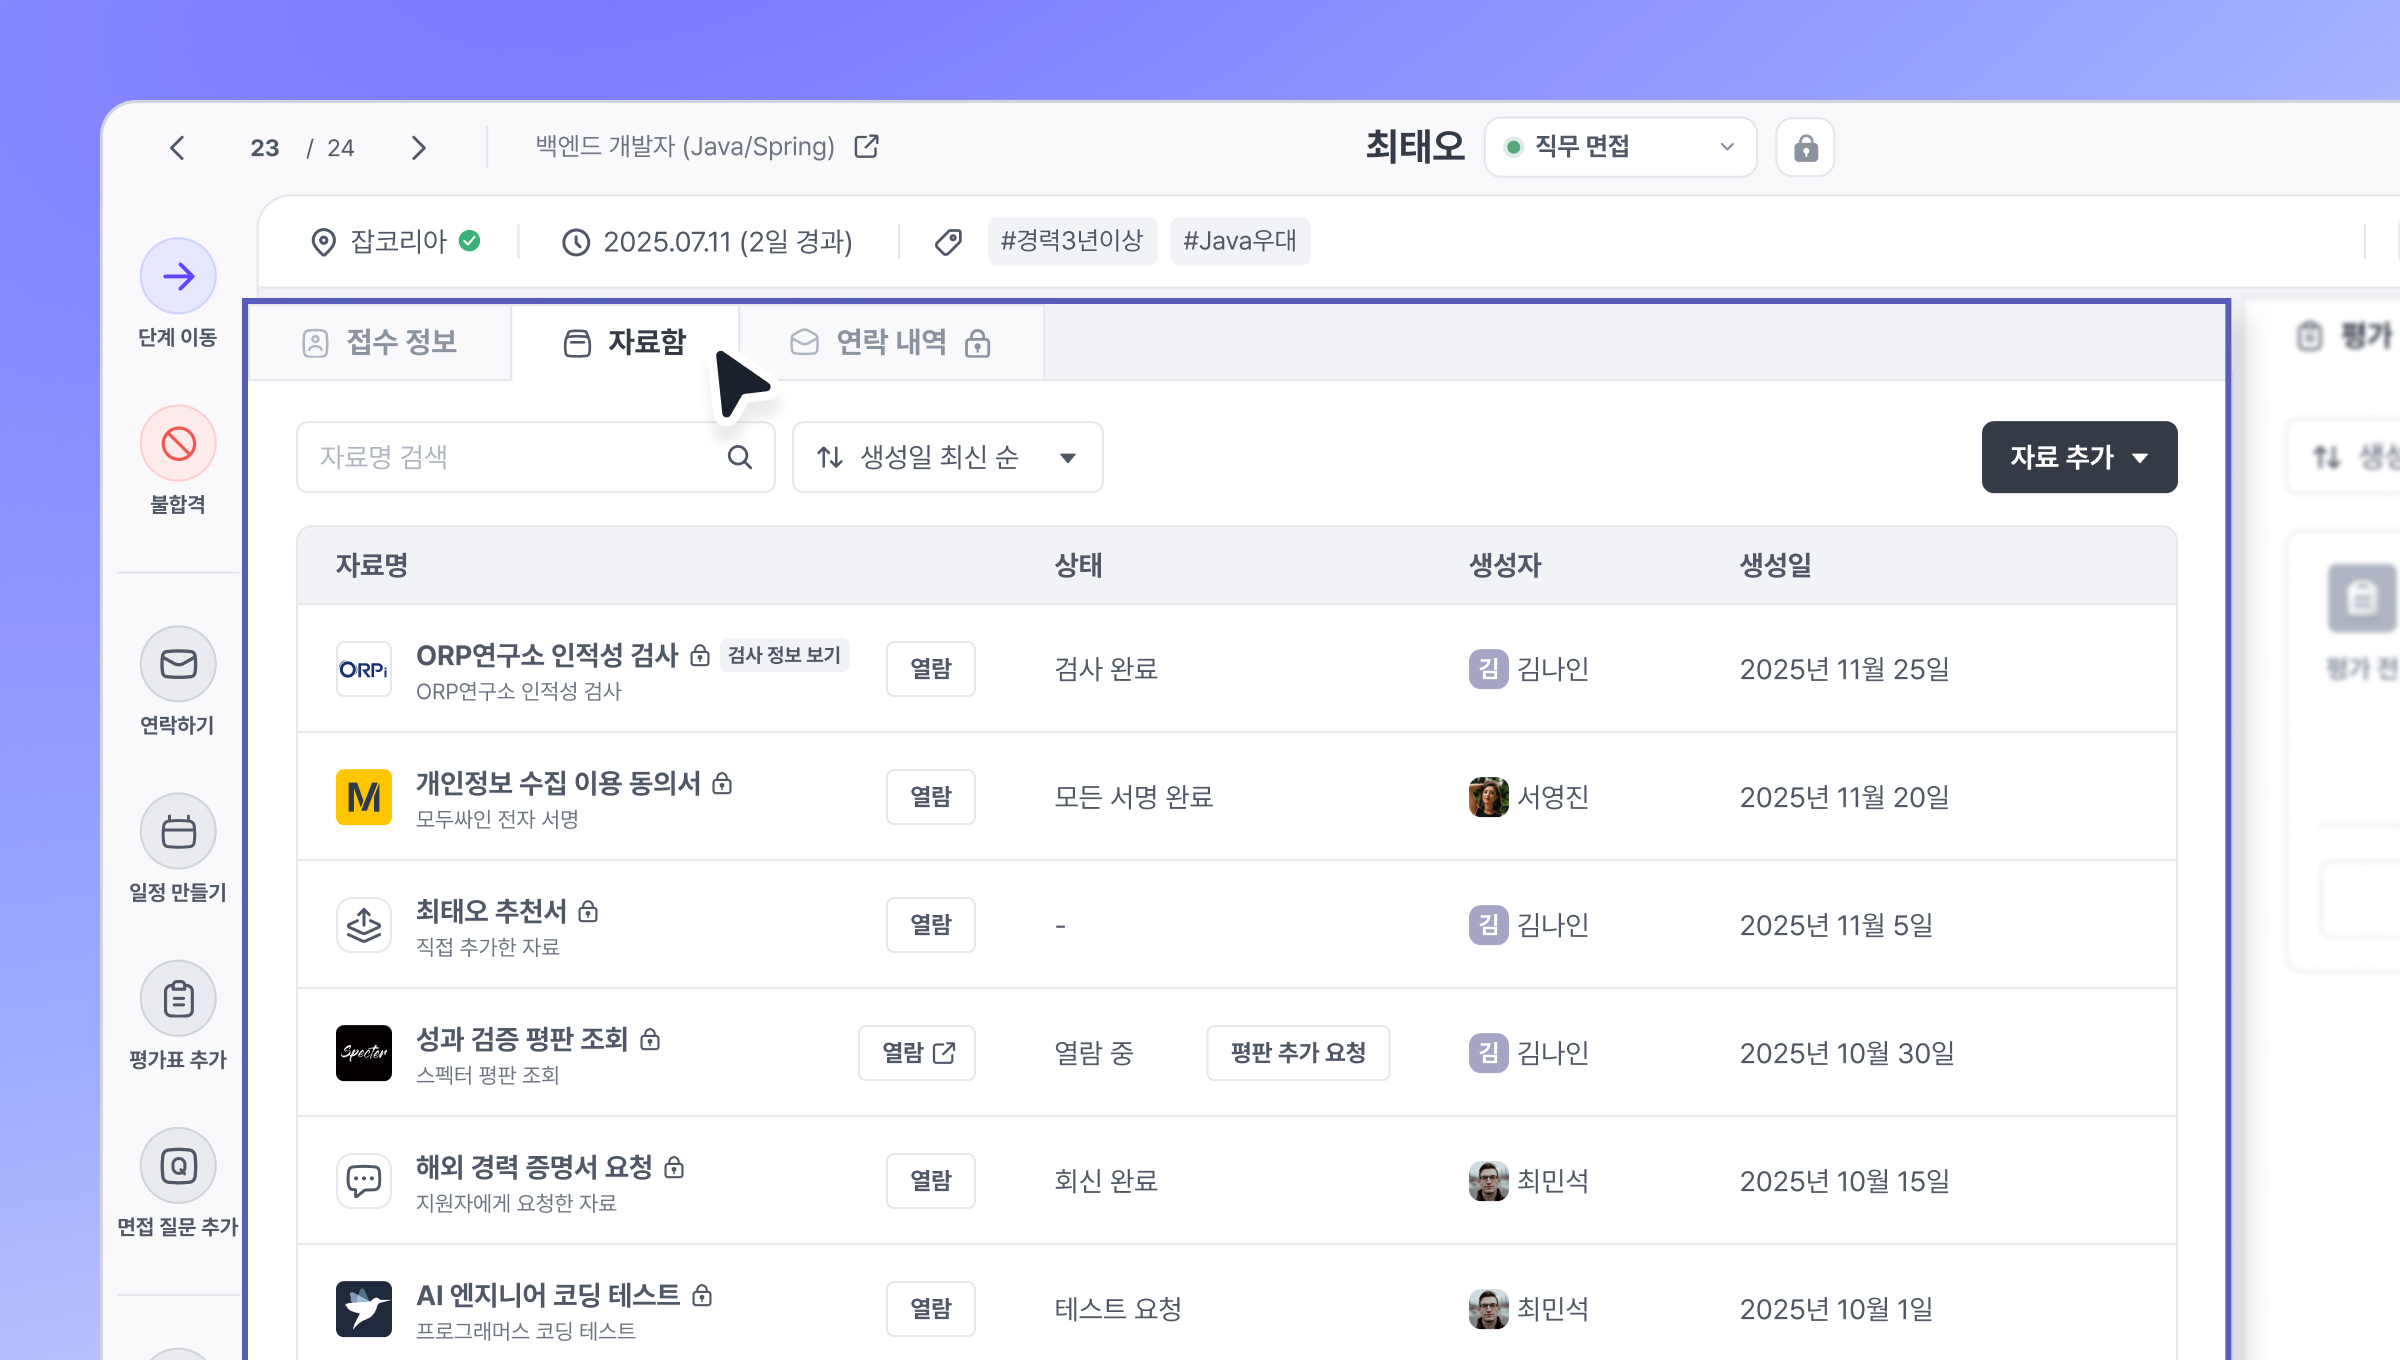Go to previous applicant with left chevron

[x=178, y=148]
